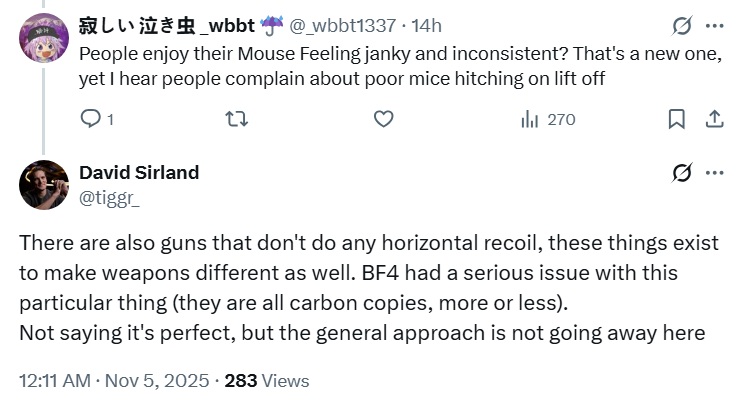Click the @_wbbt1337 handle
Viewport: 746px width, 405px height.
pyautogui.click(x=342, y=25)
